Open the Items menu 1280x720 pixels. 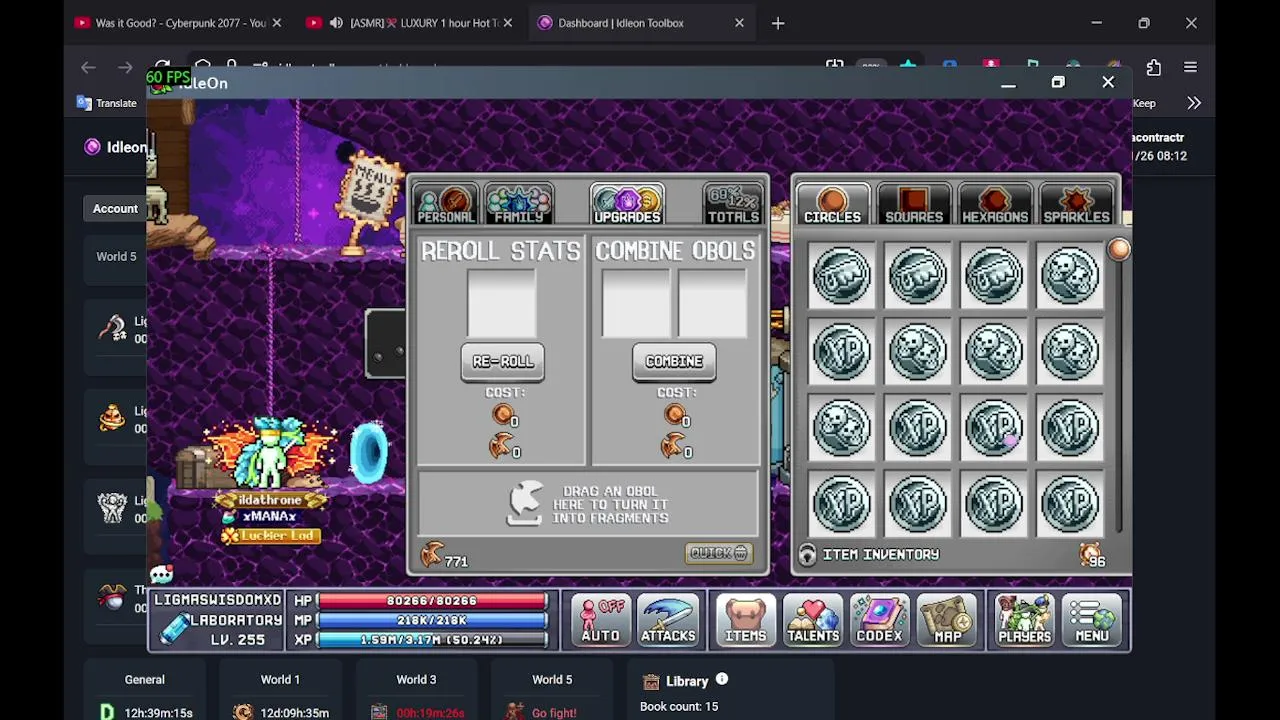tap(745, 619)
